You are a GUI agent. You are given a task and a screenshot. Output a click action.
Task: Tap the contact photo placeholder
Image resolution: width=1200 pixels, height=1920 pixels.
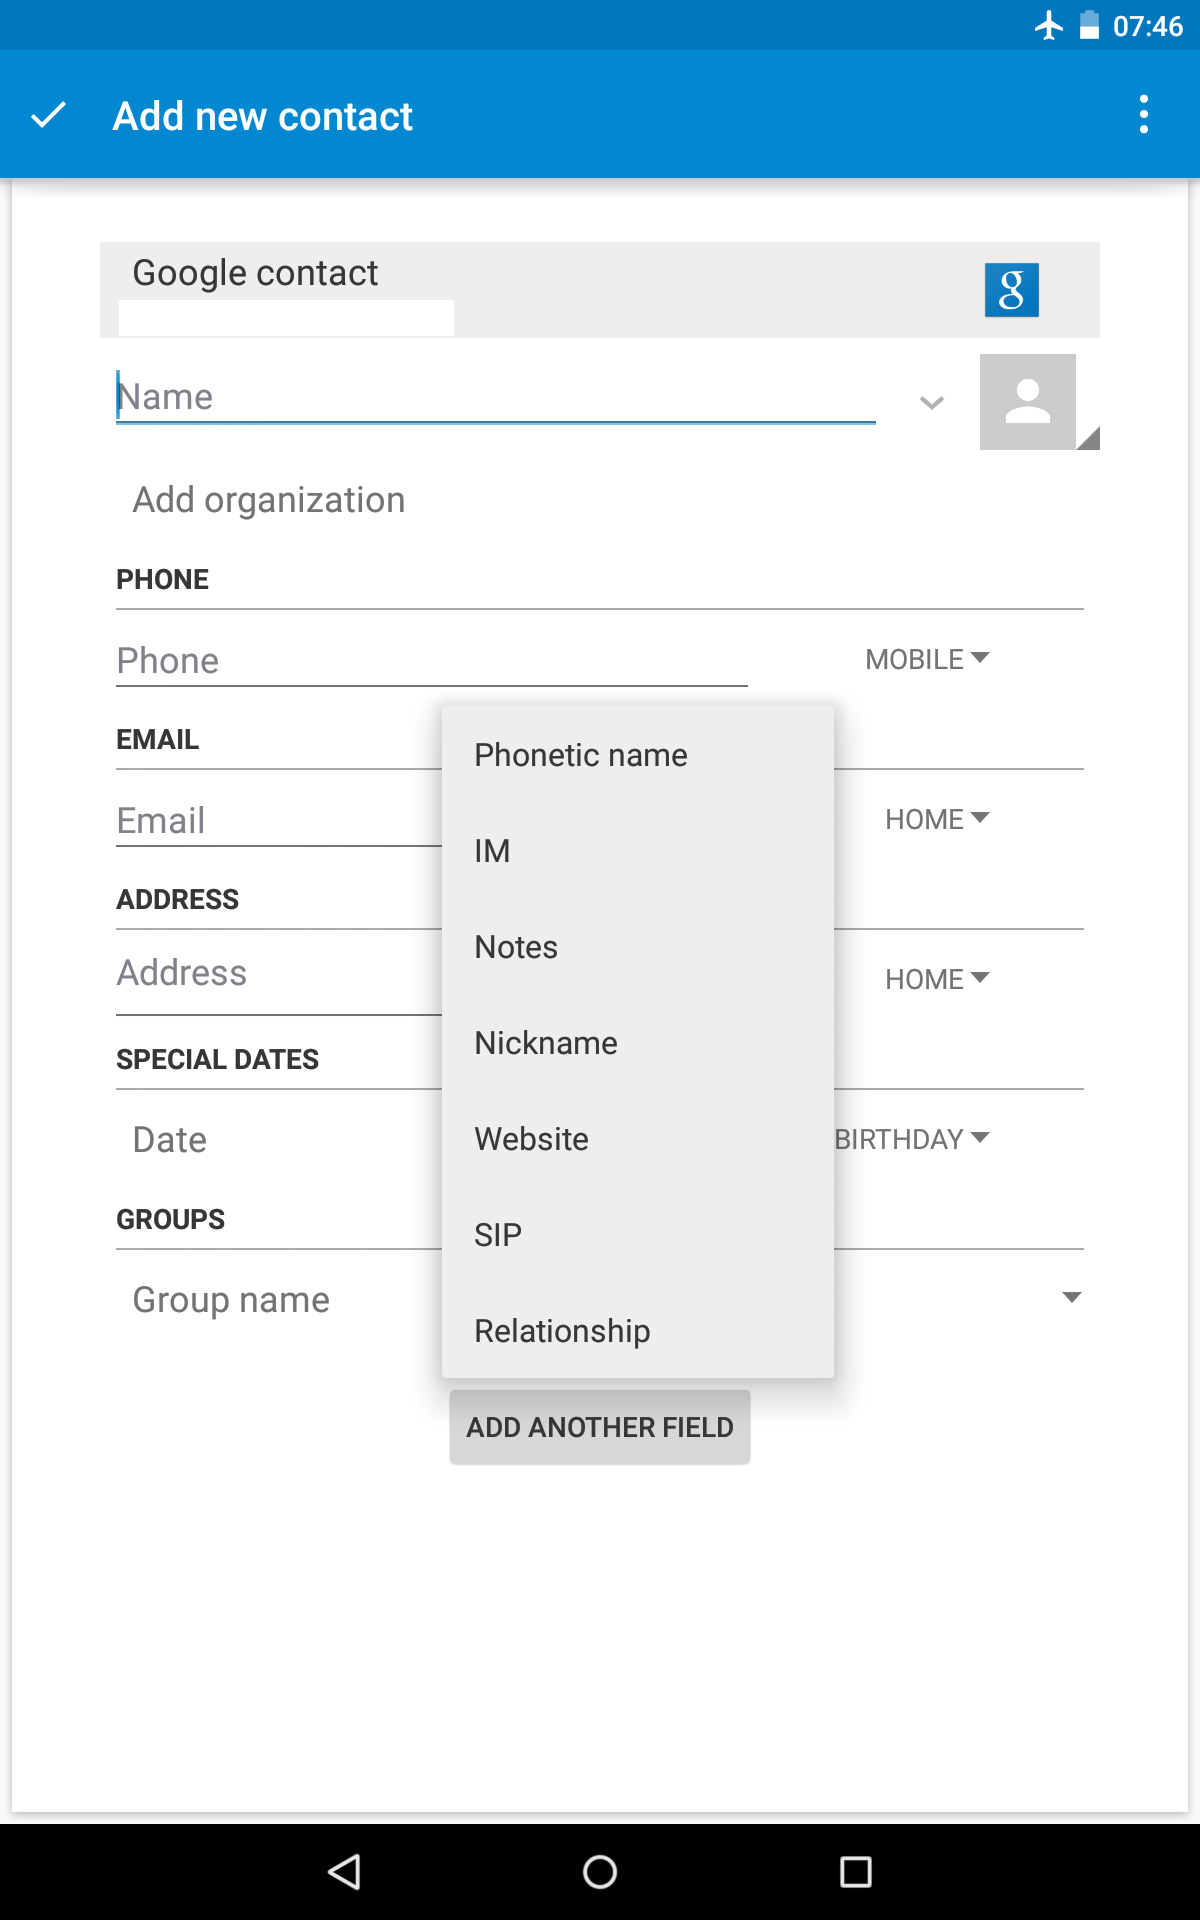[x=1028, y=402]
